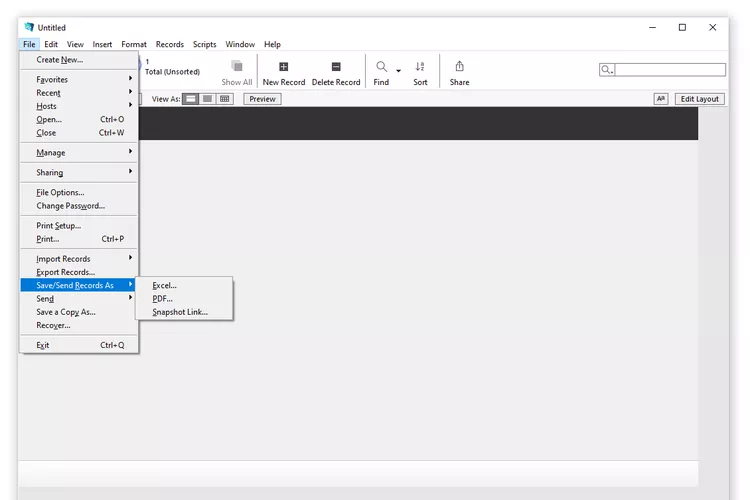Open the Window menu
Image resolution: width=750 pixels, height=500 pixels.
(x=240, y=44)
